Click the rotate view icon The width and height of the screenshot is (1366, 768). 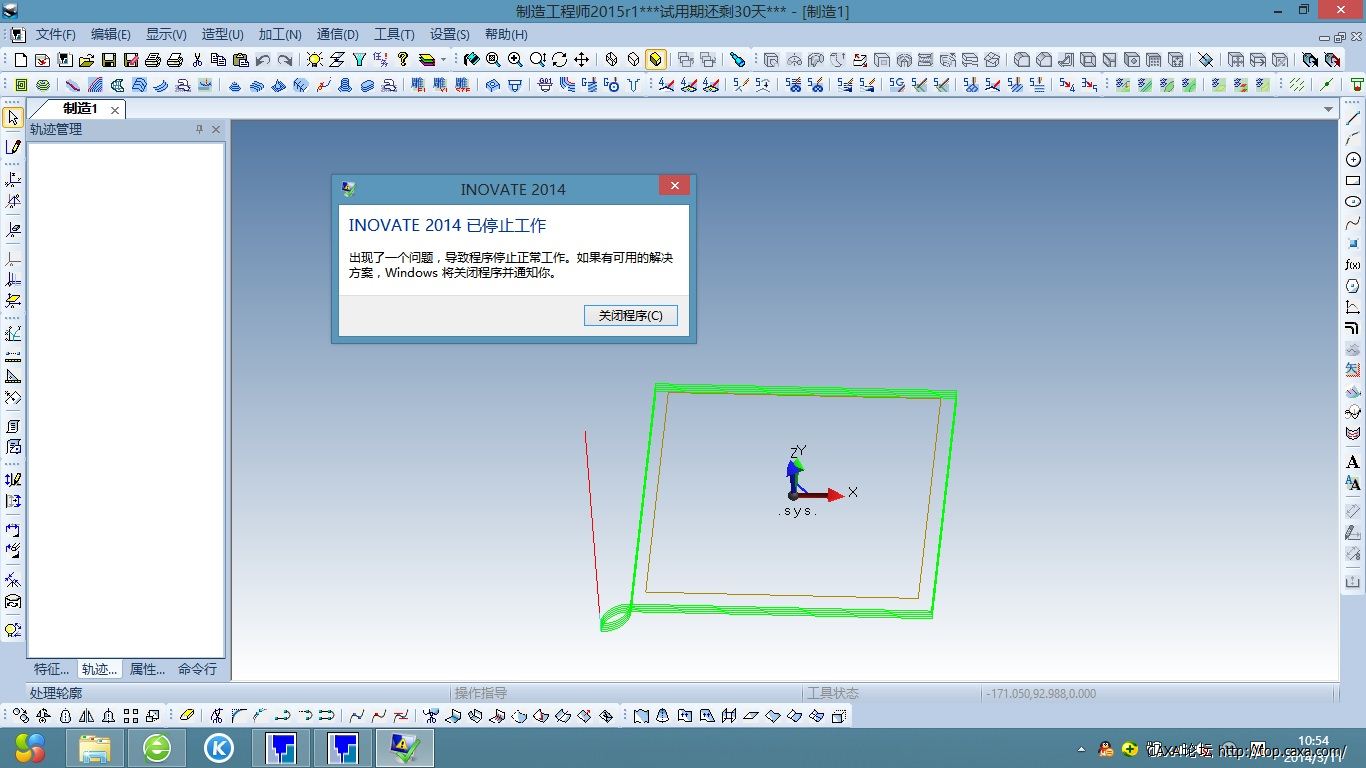pyautogui.click(x=559, y=60)
